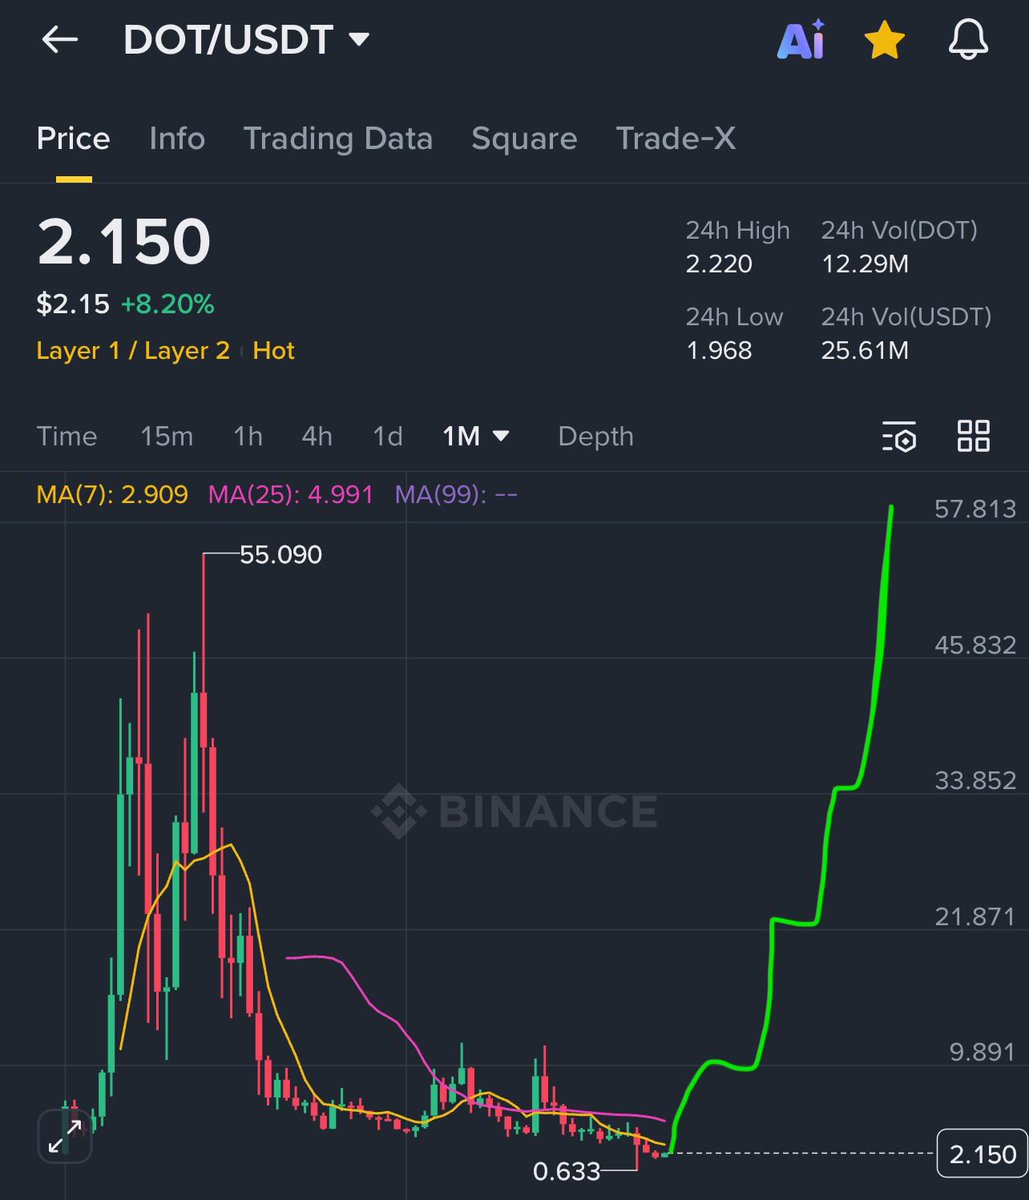1029x1200 pixels.
Task: Switch chart to Depth view
Action: [595, 436]
